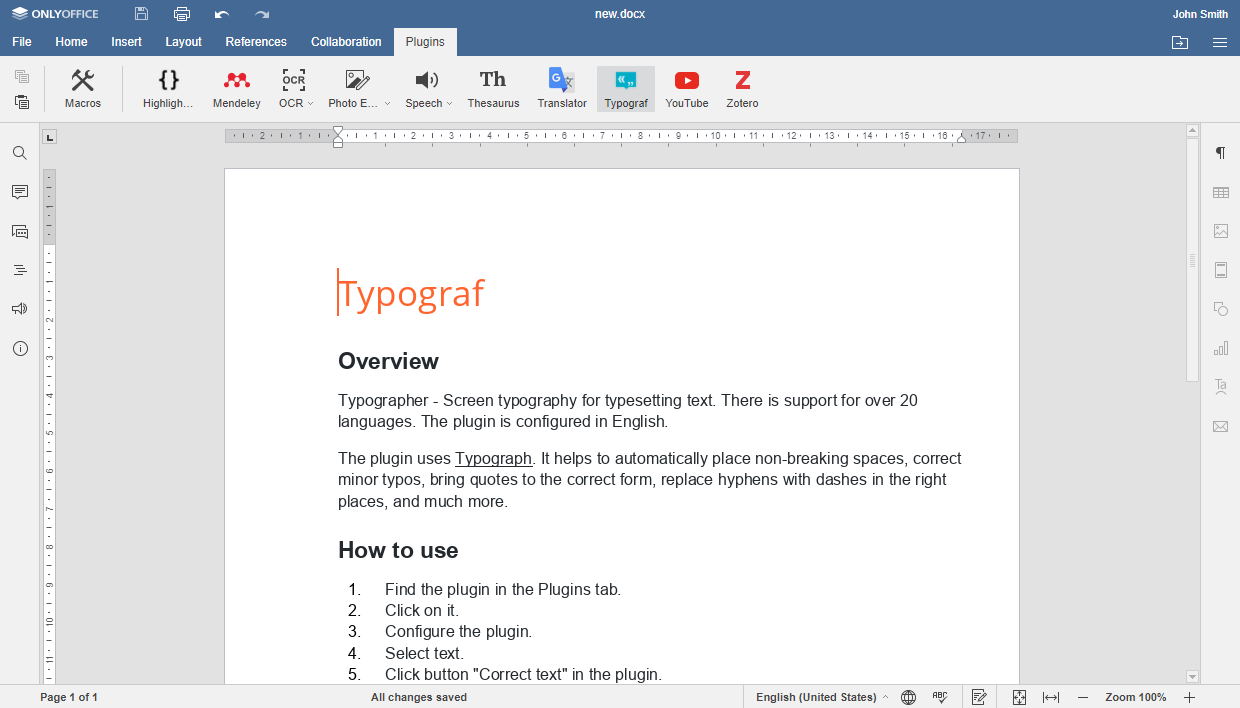Image resolution: width=1240 pixels, height=708 pixels.
Task: Undo the last action
Action: (222, 14)
